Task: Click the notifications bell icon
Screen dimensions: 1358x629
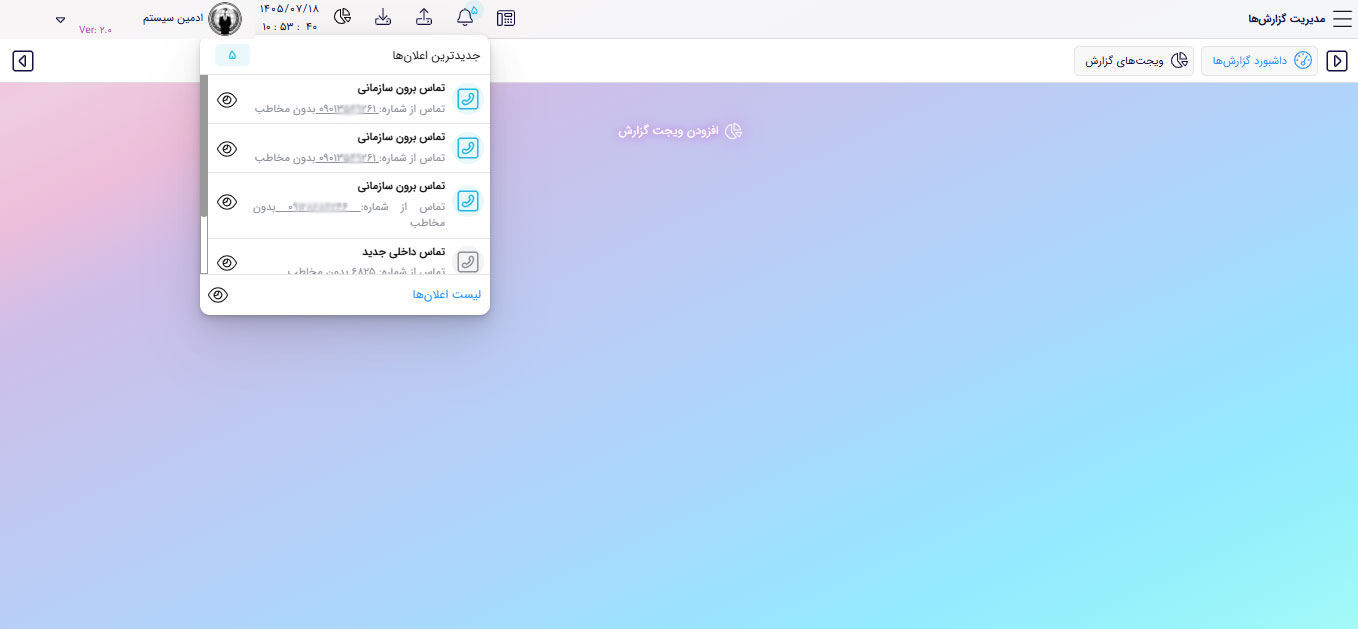Action: 465,17
